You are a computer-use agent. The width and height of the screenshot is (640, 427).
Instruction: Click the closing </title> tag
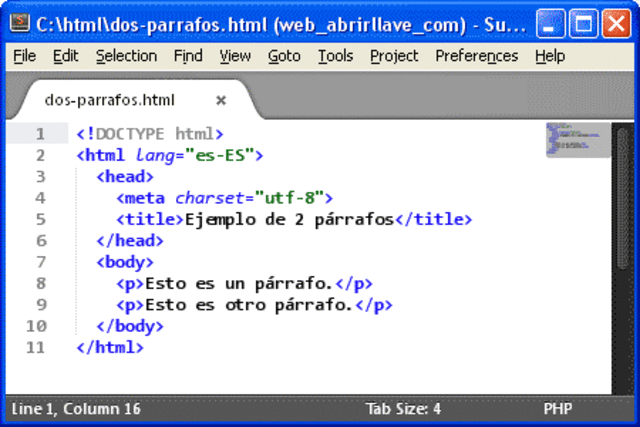pyautogui.click(x=433, y=220)
